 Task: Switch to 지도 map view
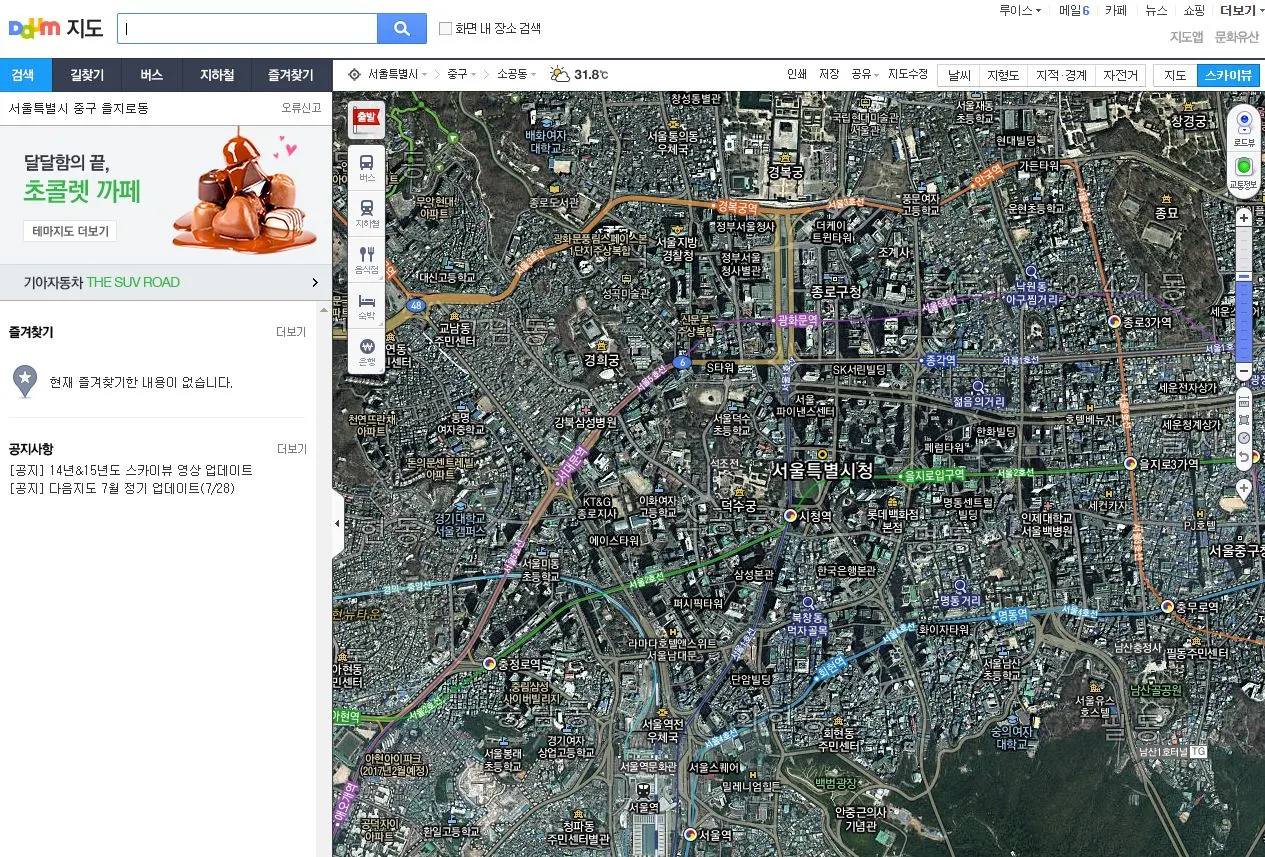1175,75
